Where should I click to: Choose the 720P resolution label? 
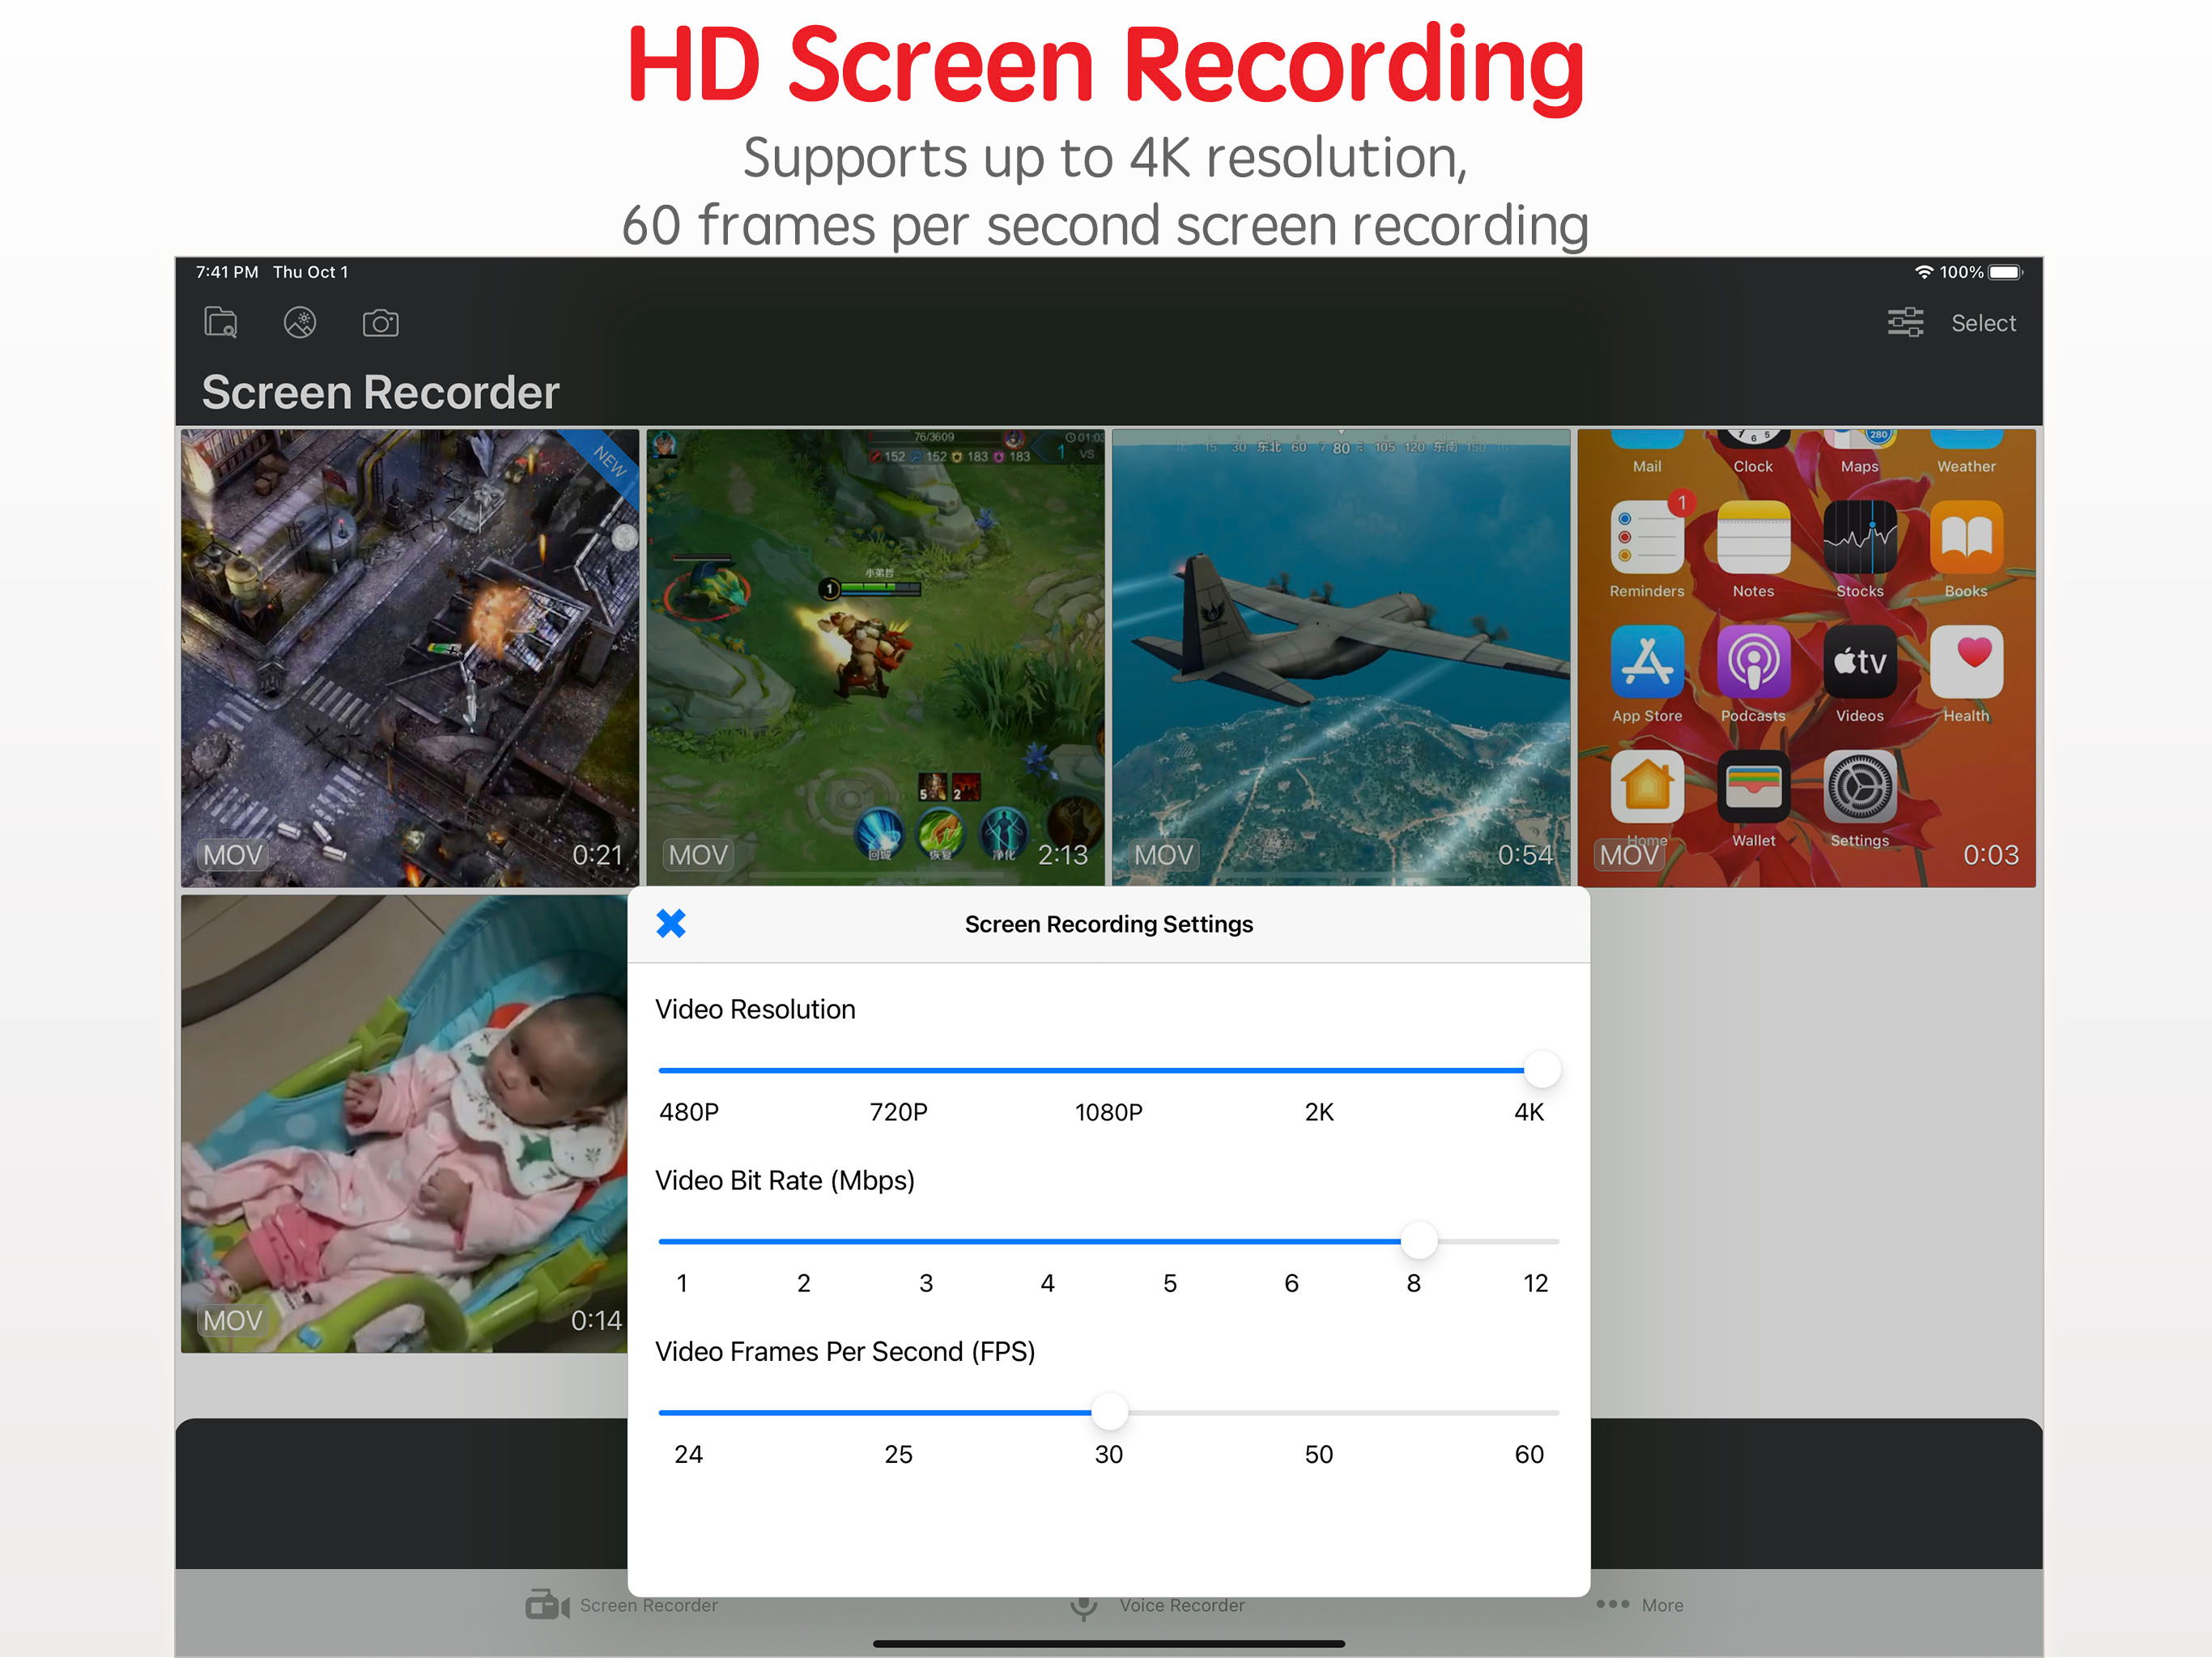[x=898, y=1112]
